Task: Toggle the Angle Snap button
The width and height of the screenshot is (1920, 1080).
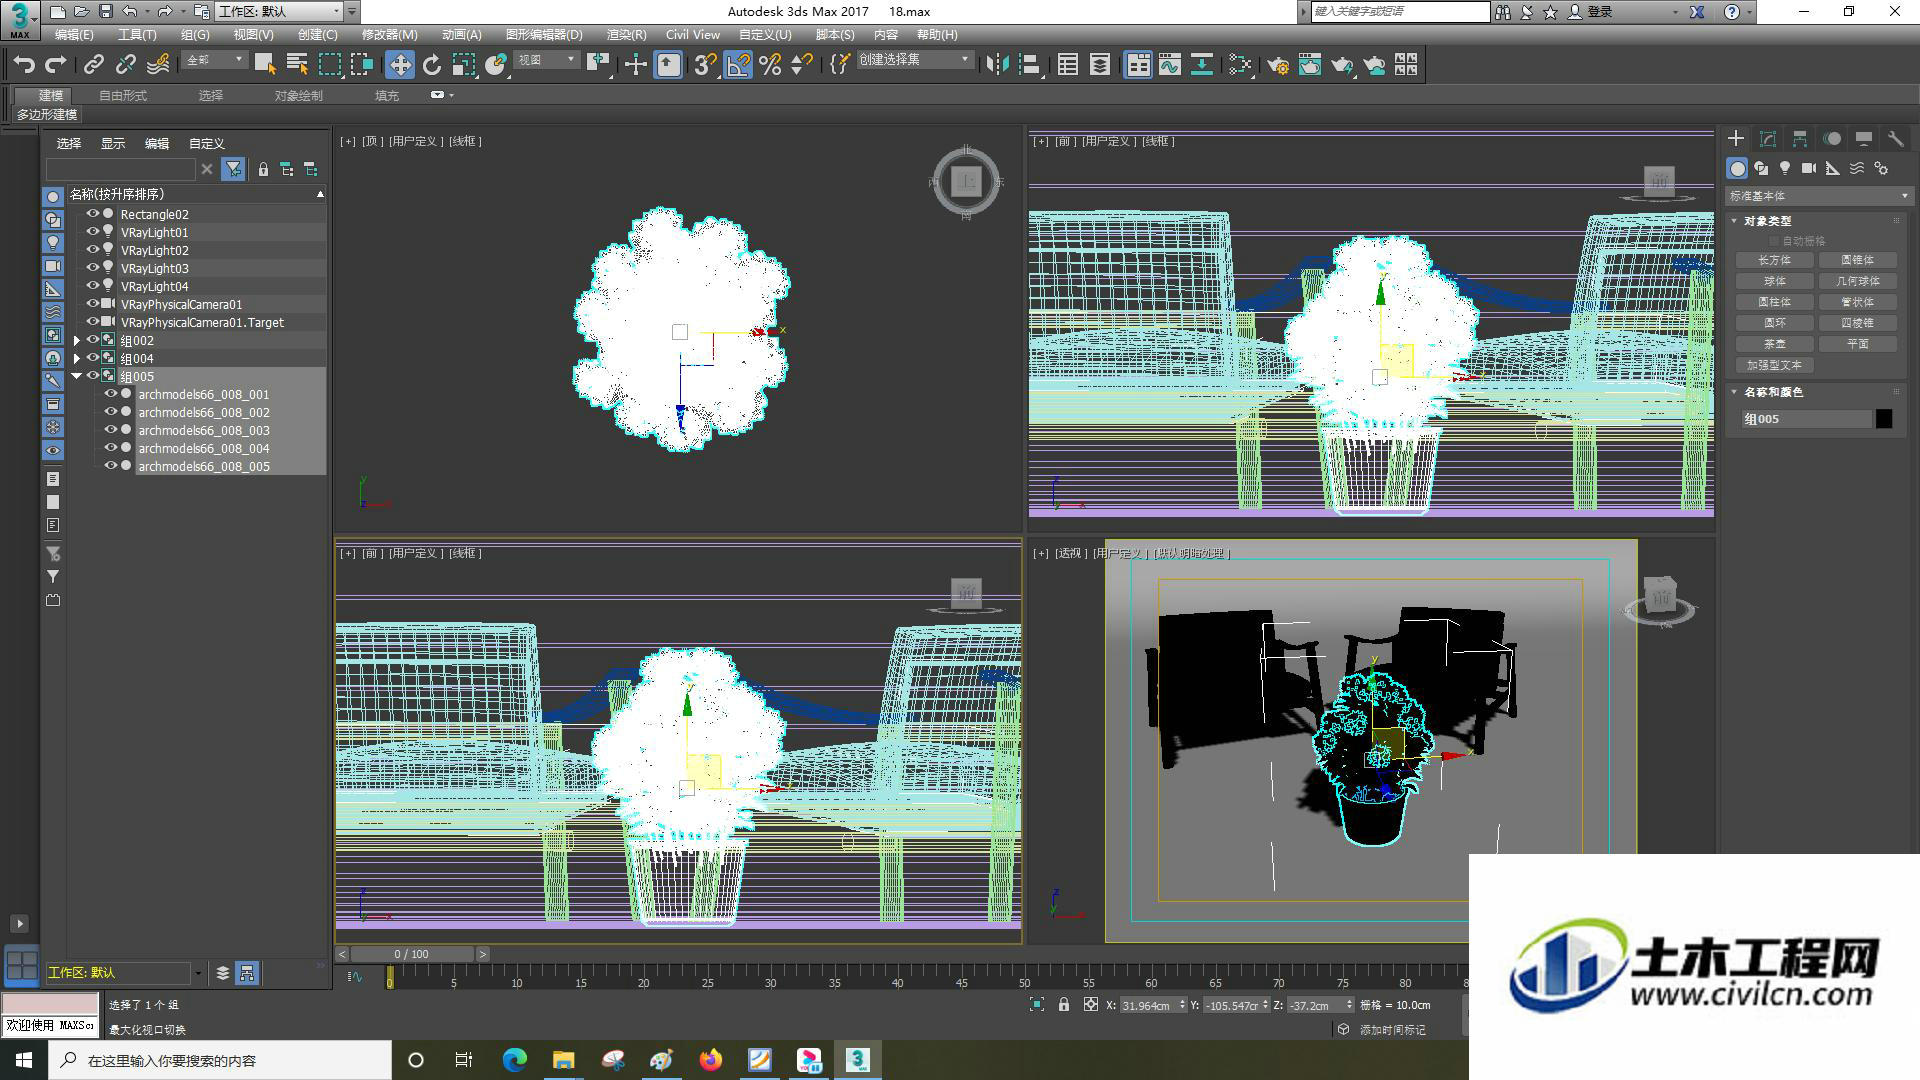Action: point(738,65)
